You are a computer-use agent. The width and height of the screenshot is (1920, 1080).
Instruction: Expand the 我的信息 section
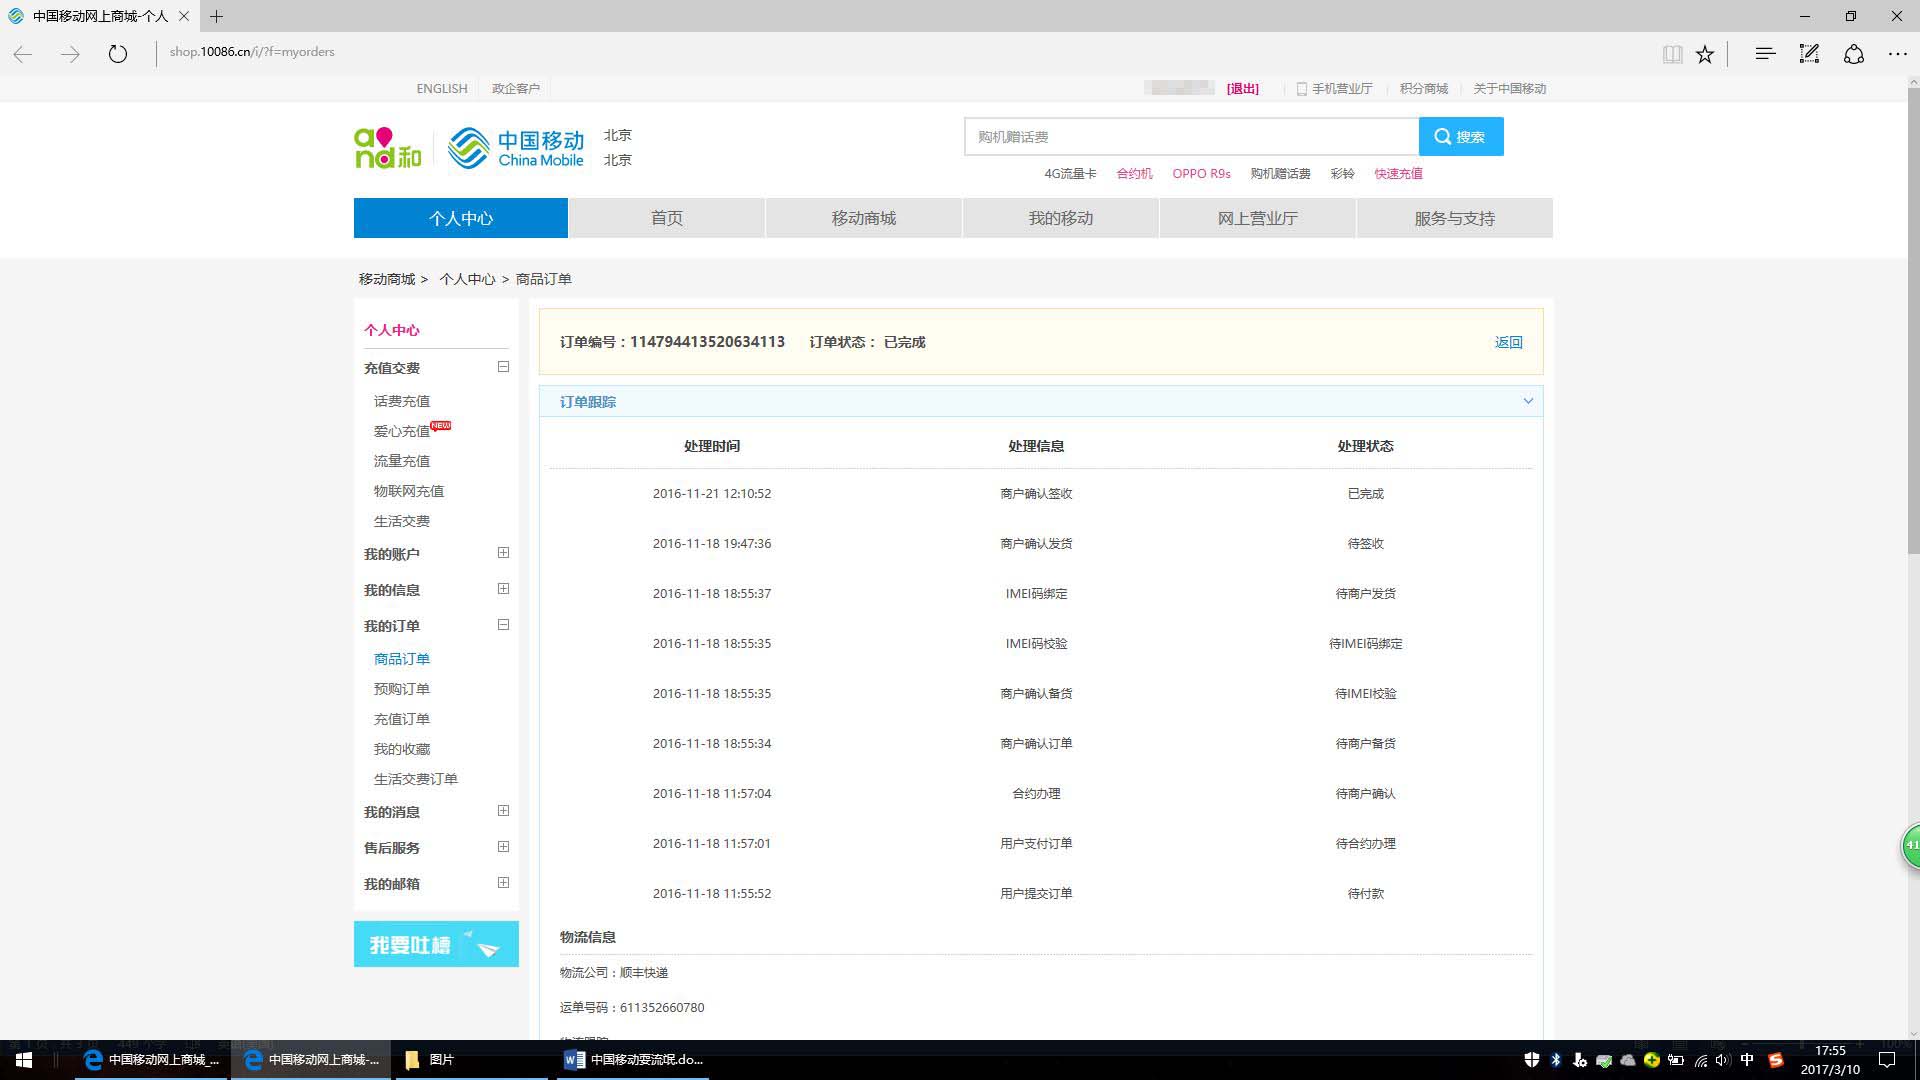pyautogui.click(x=503, y=589)
